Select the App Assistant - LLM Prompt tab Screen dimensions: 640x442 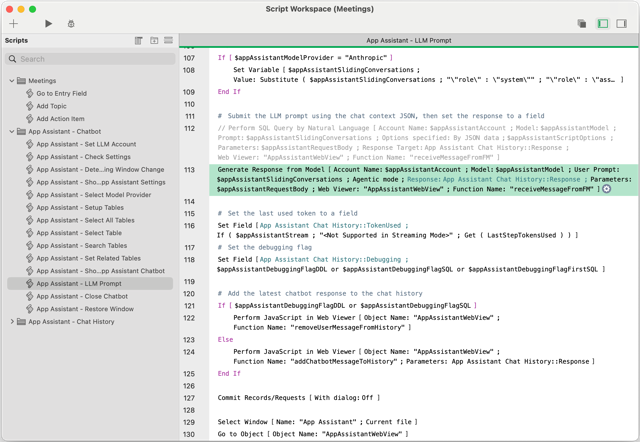[x=409, y=40]
